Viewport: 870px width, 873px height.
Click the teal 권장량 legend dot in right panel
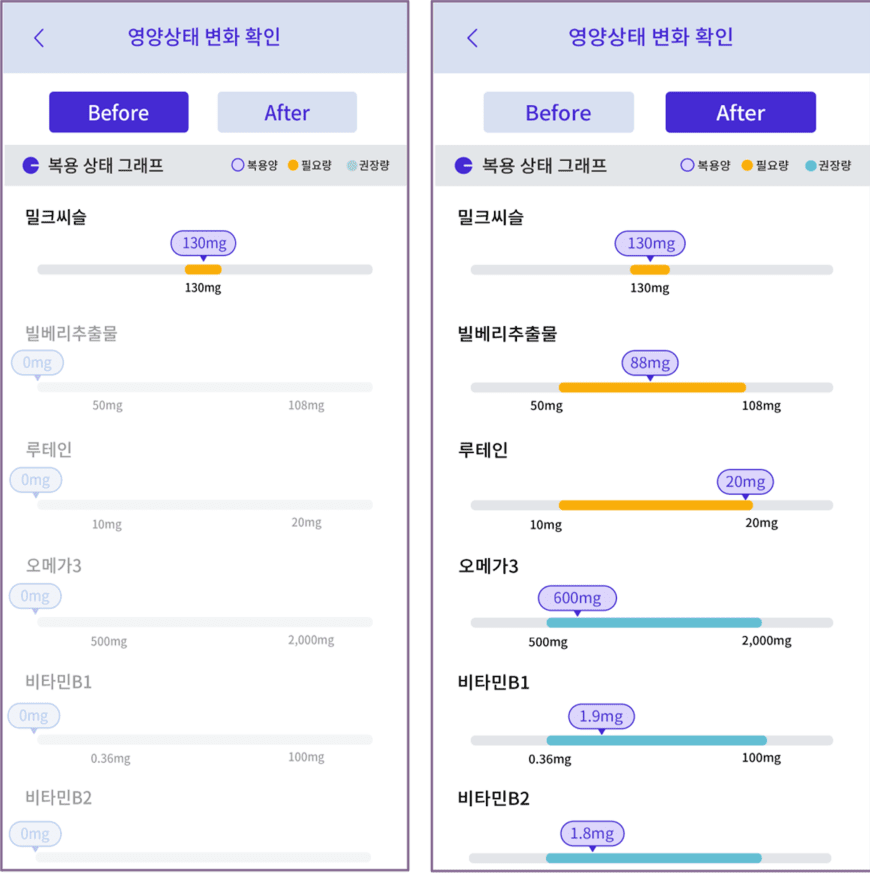(x=809, y=165)
